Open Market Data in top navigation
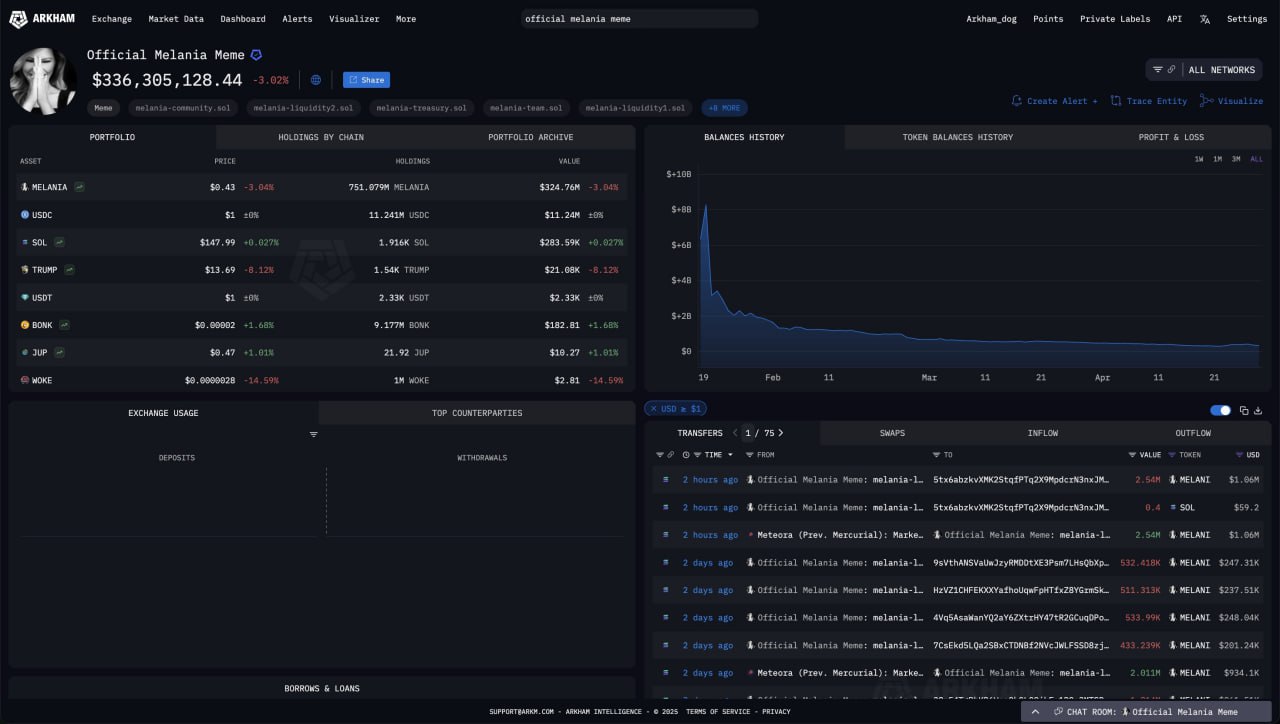Screen dimensions: 1280x724 coord(176,19)
